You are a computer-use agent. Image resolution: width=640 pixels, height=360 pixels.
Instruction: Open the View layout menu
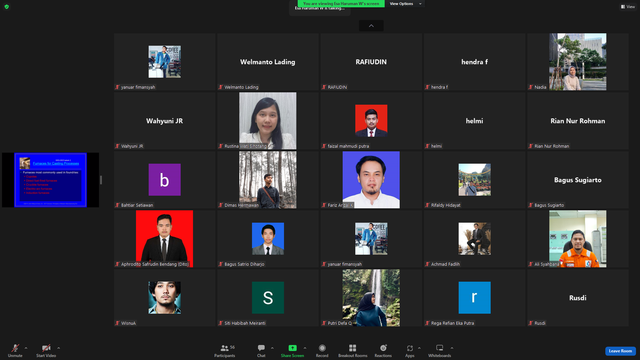tap(628, 7)
